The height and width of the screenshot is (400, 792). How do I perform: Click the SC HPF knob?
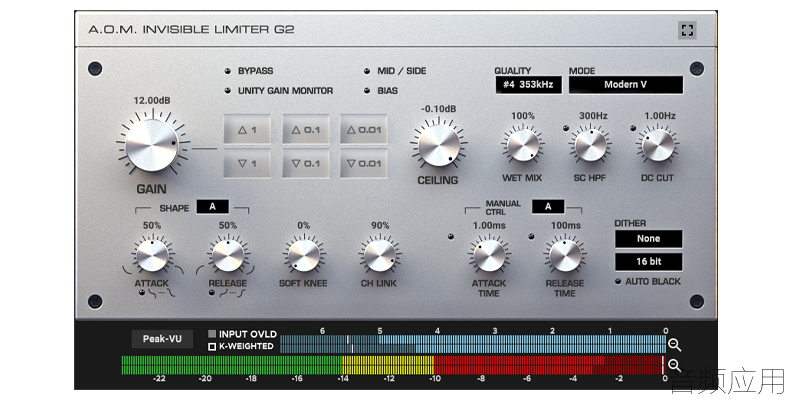pyautogui.click(x=590, y=145)
